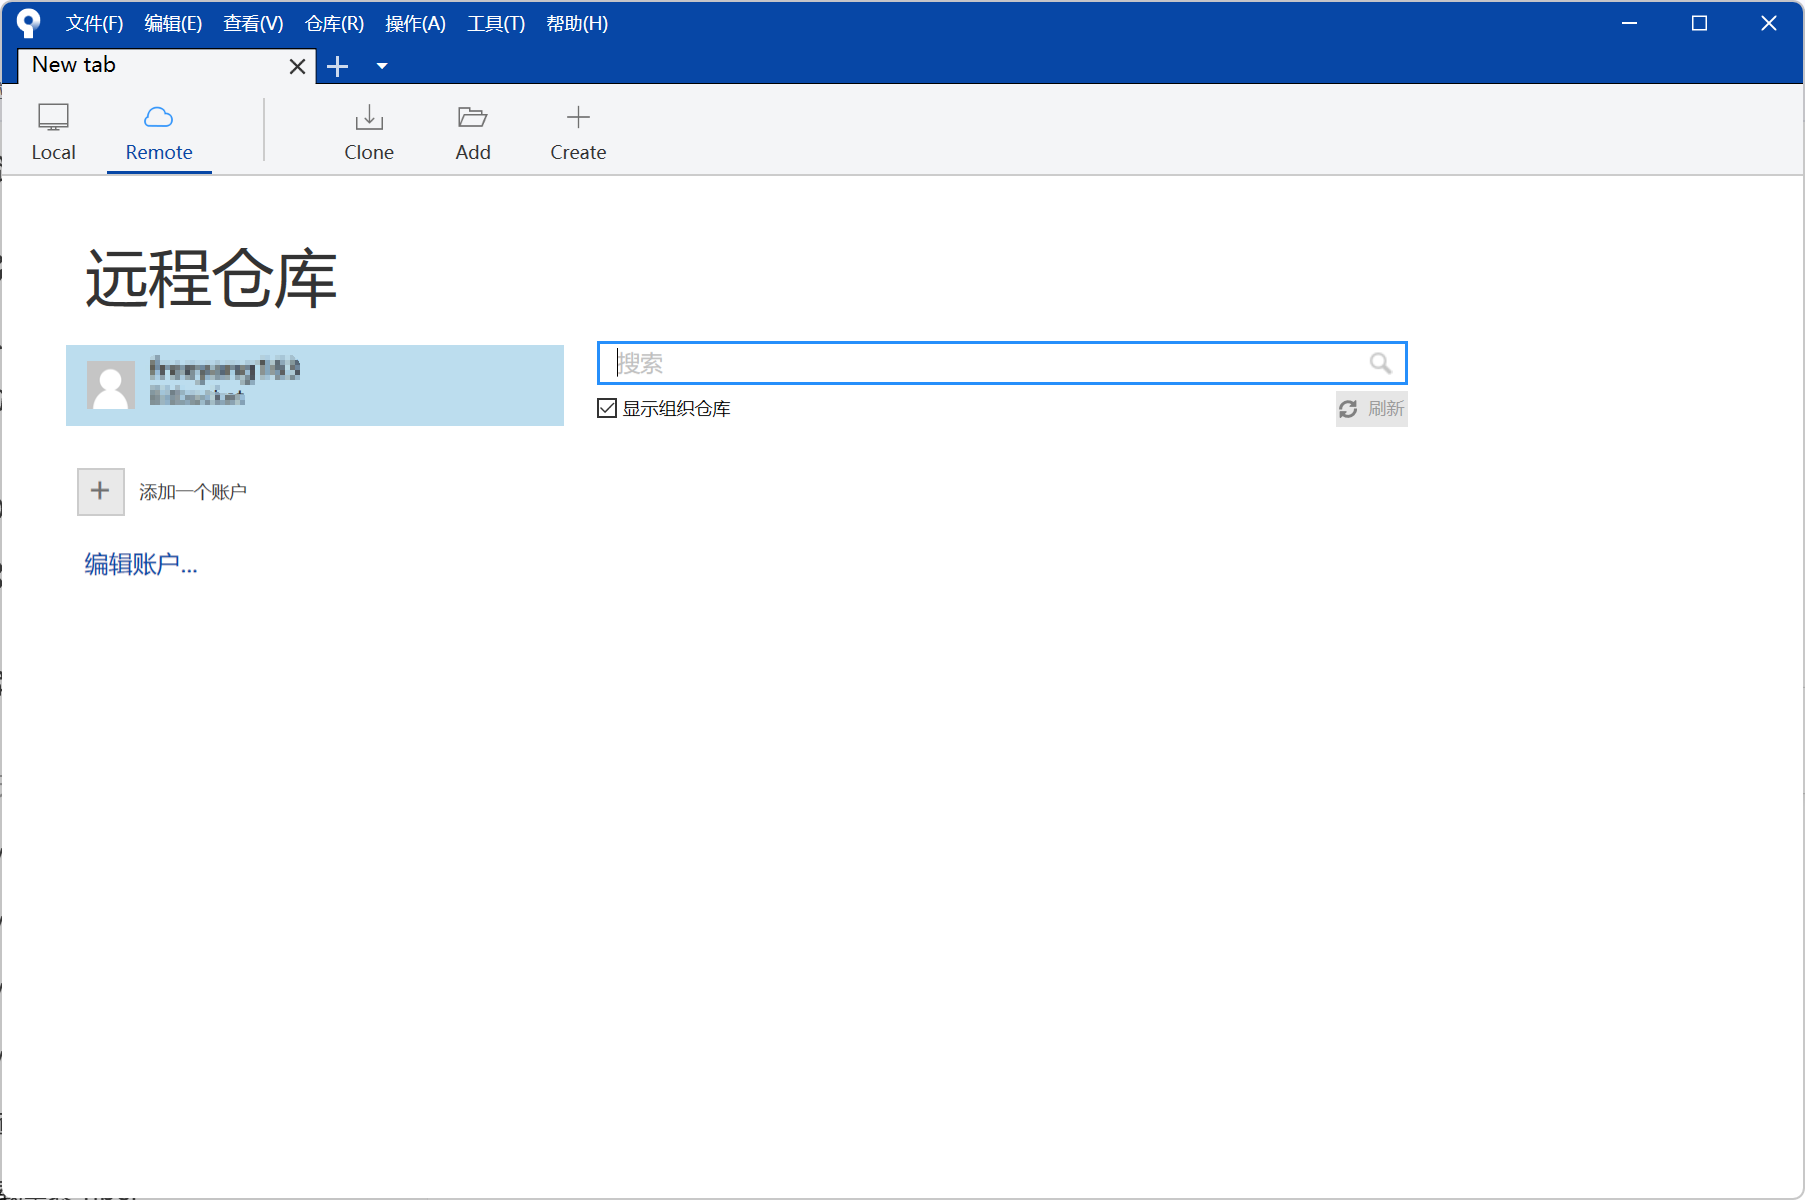The height and width of the screenshot is (1200, 1805).
Task: Click the account avatar thumbnail
Action: 111,385
